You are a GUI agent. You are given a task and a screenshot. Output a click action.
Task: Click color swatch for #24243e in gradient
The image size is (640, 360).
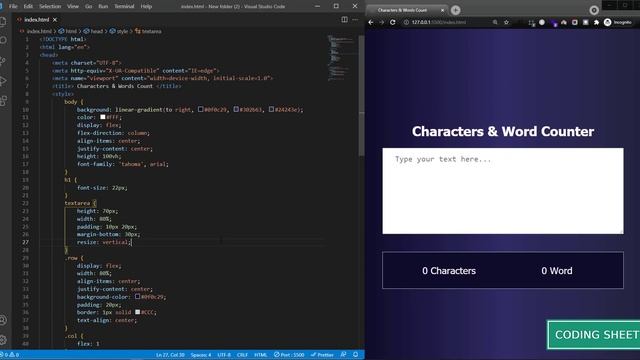pyautogui.click(x=271, y=109)
